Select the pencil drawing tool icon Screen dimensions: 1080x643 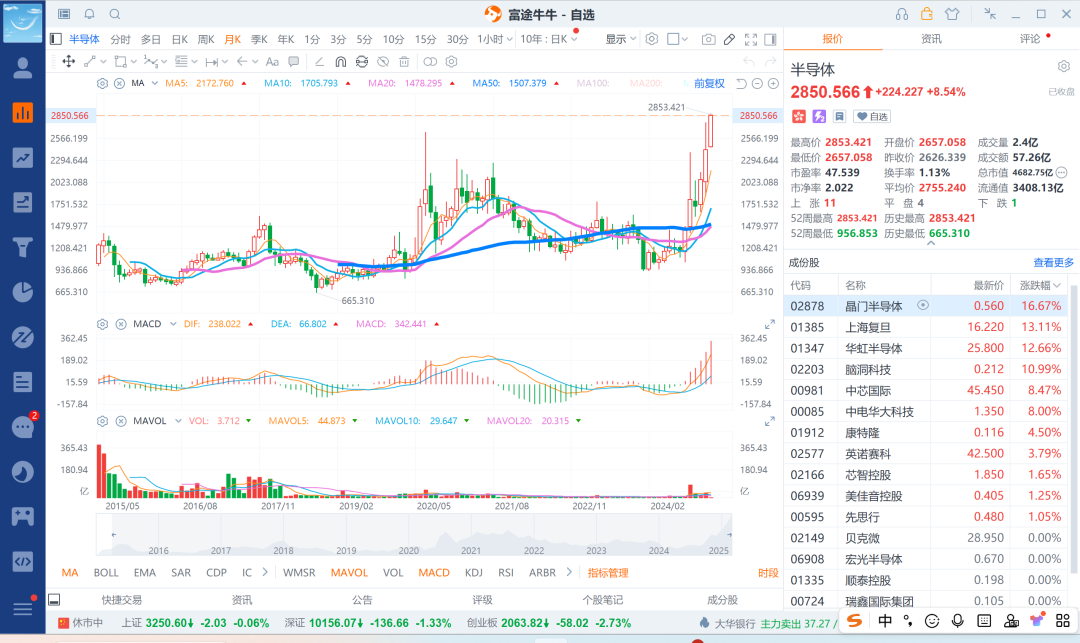(x=729, y=39)
